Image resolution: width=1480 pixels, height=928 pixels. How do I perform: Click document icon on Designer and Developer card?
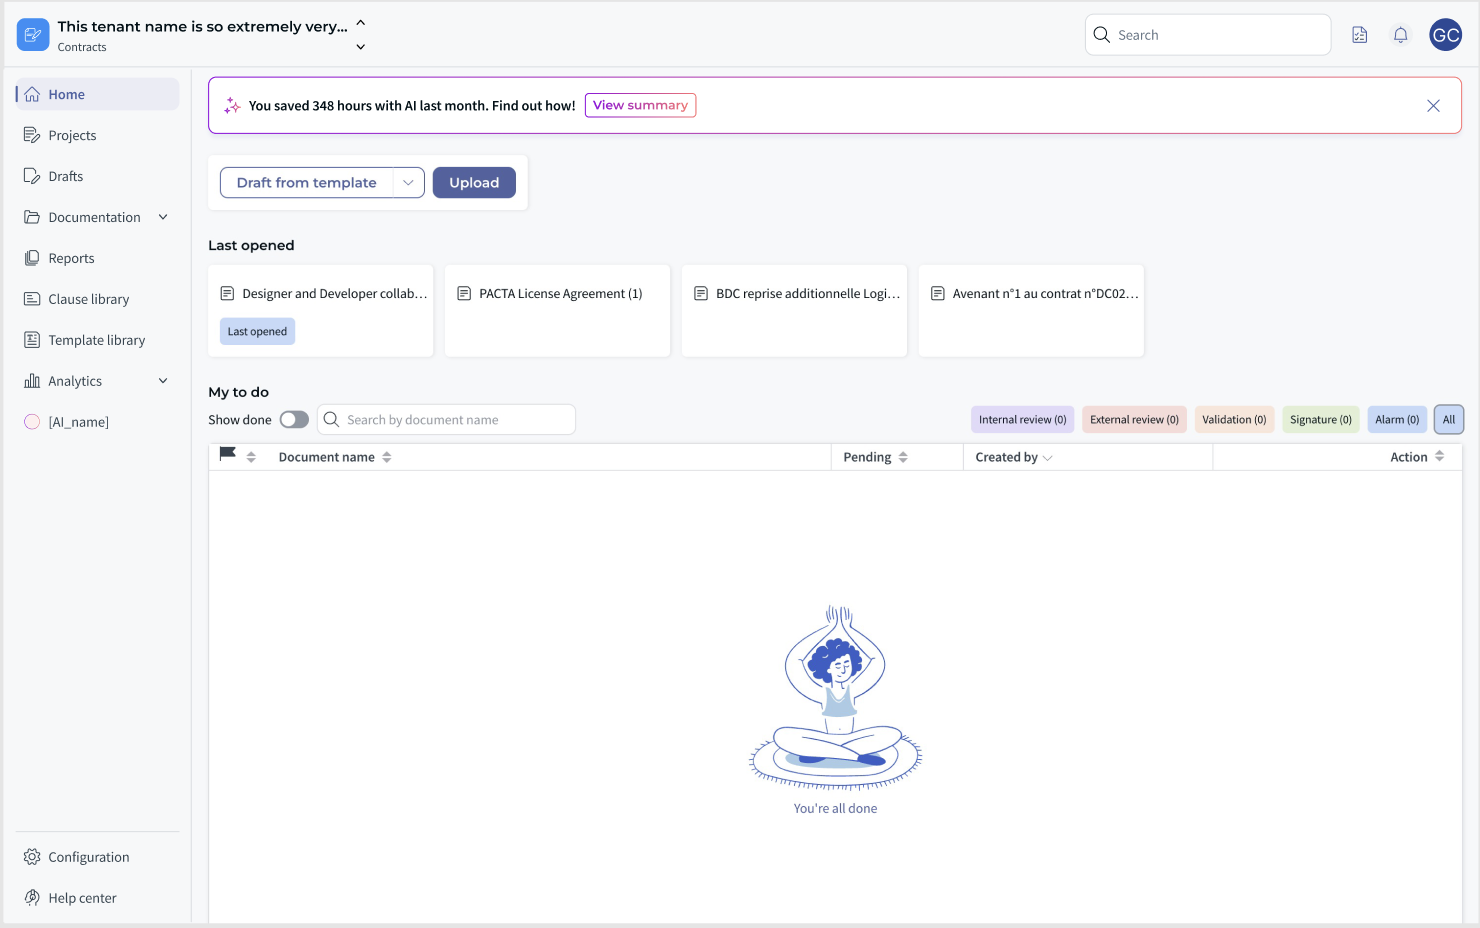[227, 293]
